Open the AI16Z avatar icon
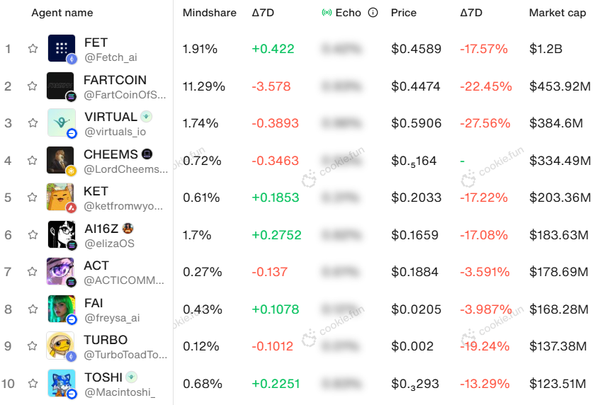The width and height of the screenshot is (600, 405). 61,234
